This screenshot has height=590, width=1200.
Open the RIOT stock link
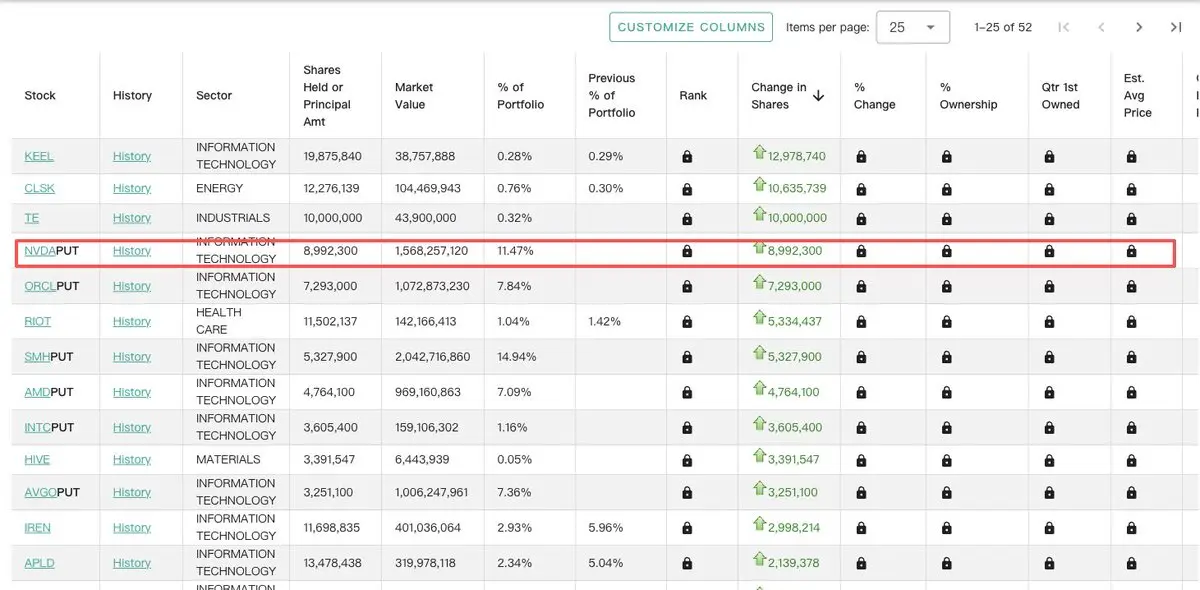click(38, 322)
